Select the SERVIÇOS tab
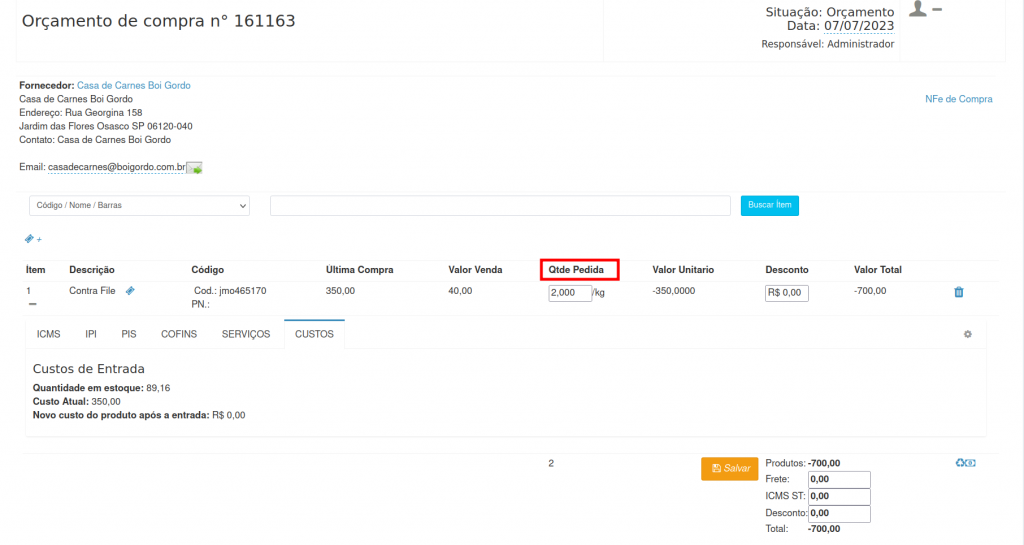1024x545 pixels. [x=246, y=334]
